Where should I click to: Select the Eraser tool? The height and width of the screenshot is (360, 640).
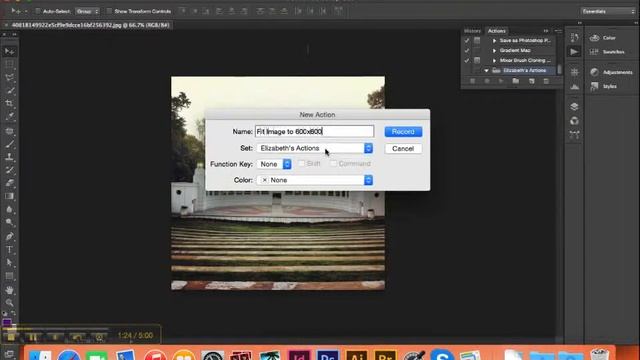[9, 183]
